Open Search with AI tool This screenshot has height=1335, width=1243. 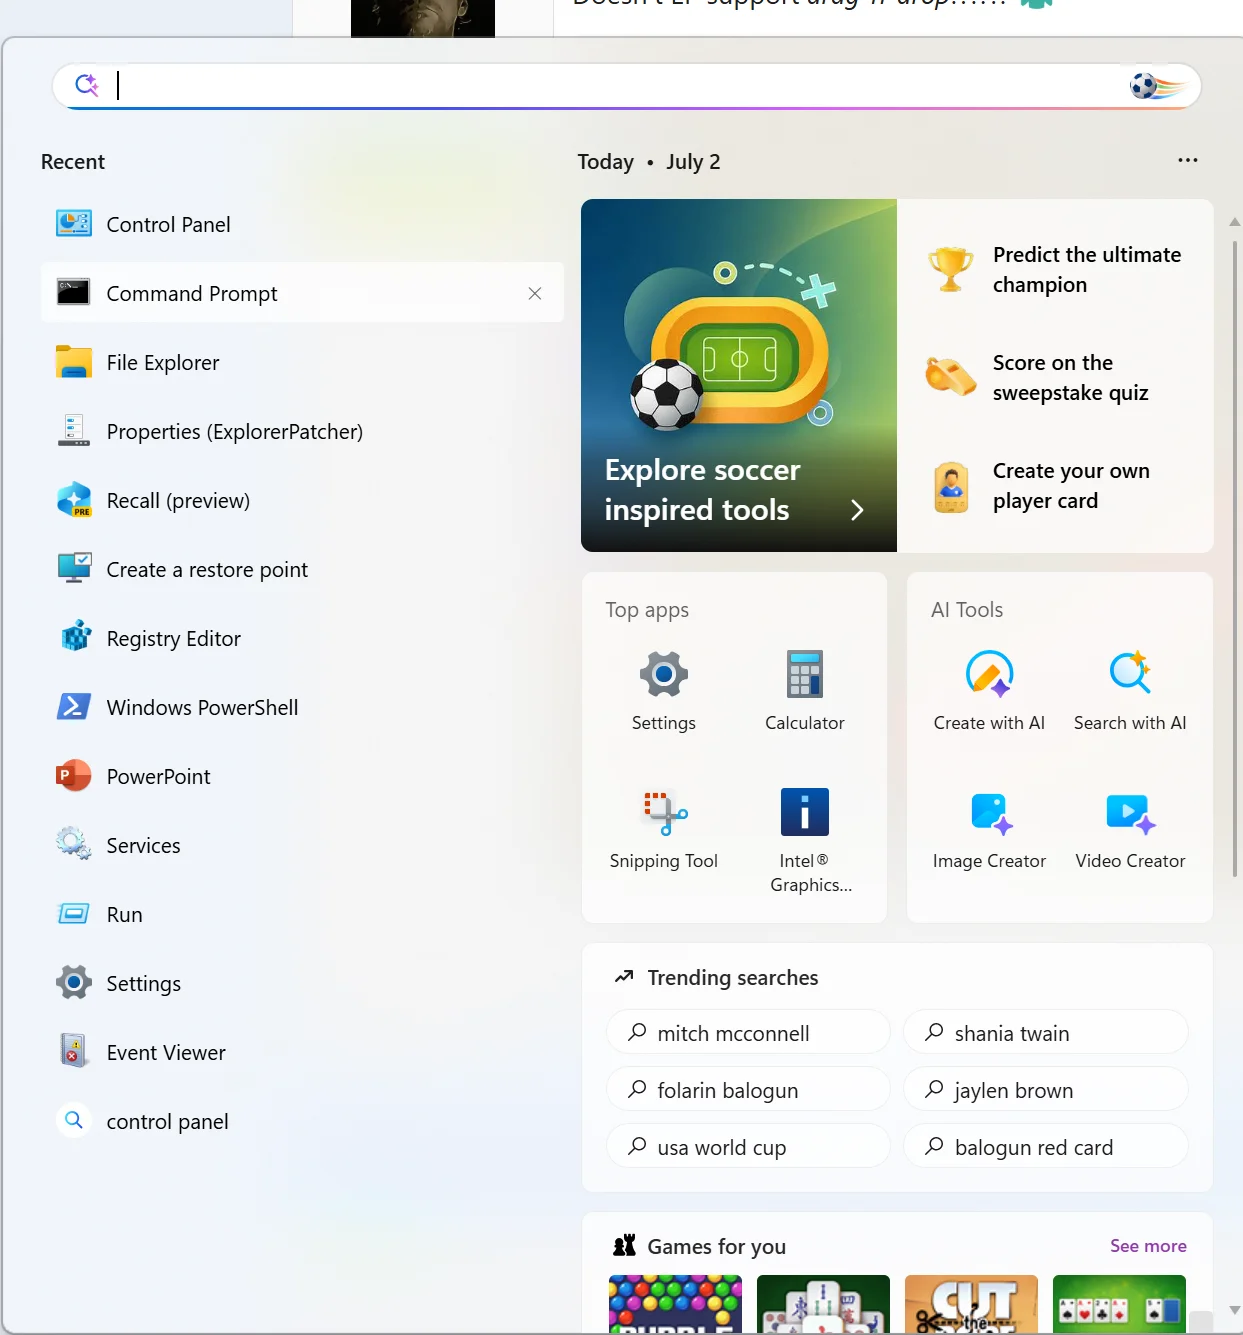(1130, 691)
